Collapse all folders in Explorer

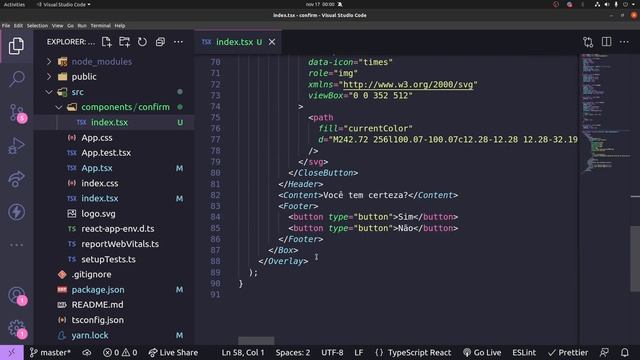160,42
